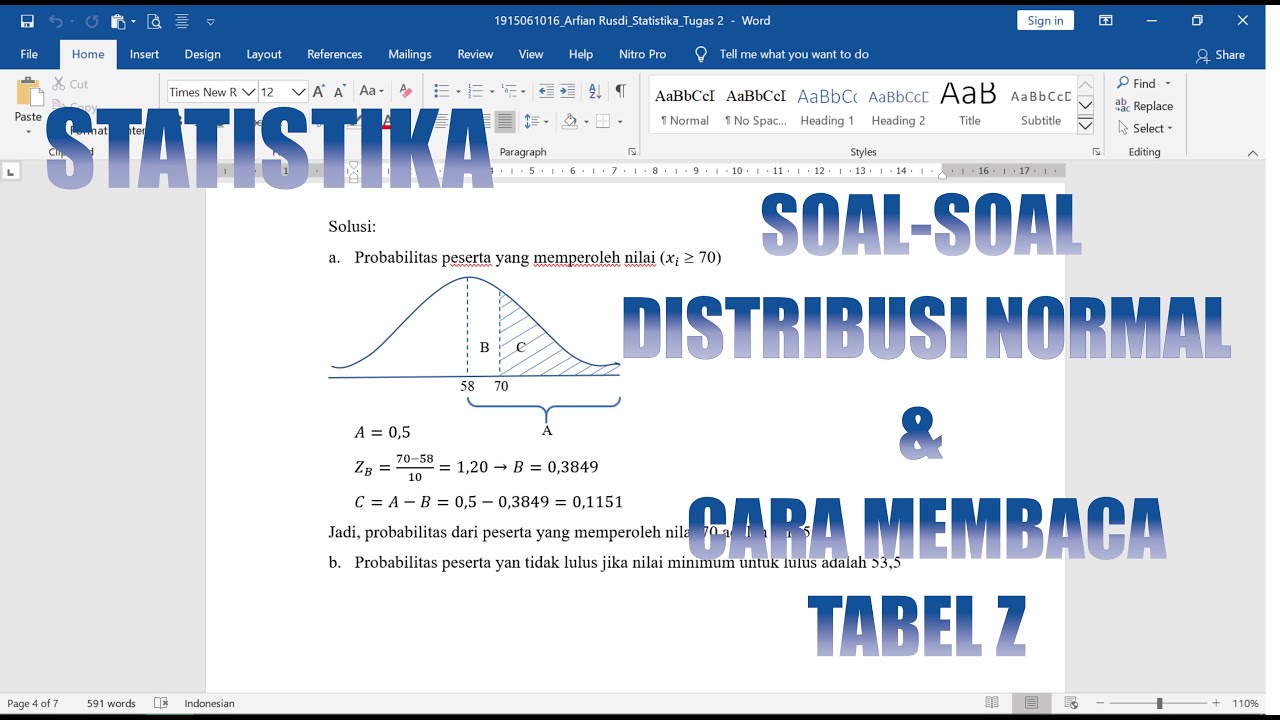Click Find in Editing group
The width and height of the screenshot is (1280, 720).
pos(1138,83)
